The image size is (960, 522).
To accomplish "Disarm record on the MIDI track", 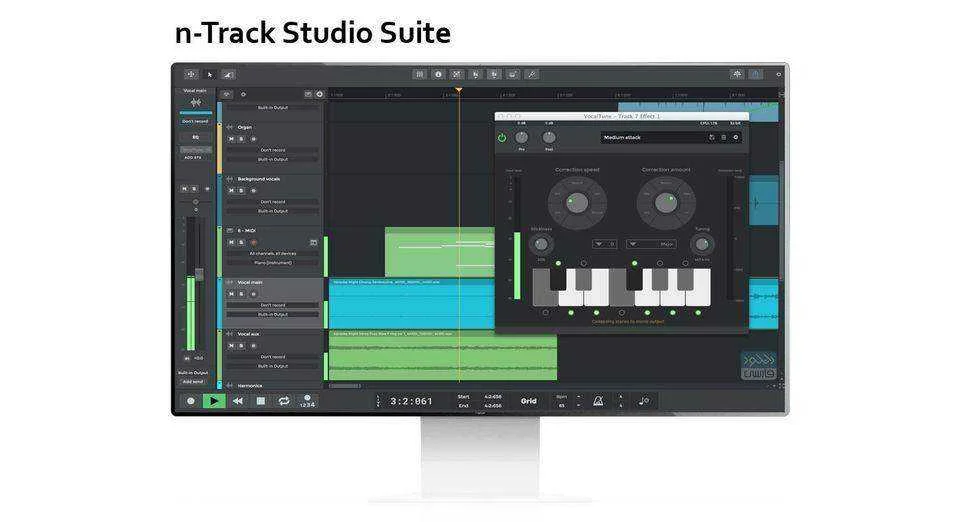I will [x=253, y=242].
